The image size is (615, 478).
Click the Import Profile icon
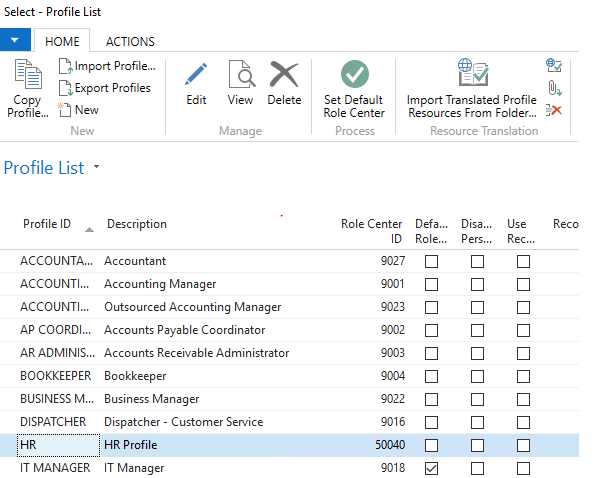[x=66, y=66]
